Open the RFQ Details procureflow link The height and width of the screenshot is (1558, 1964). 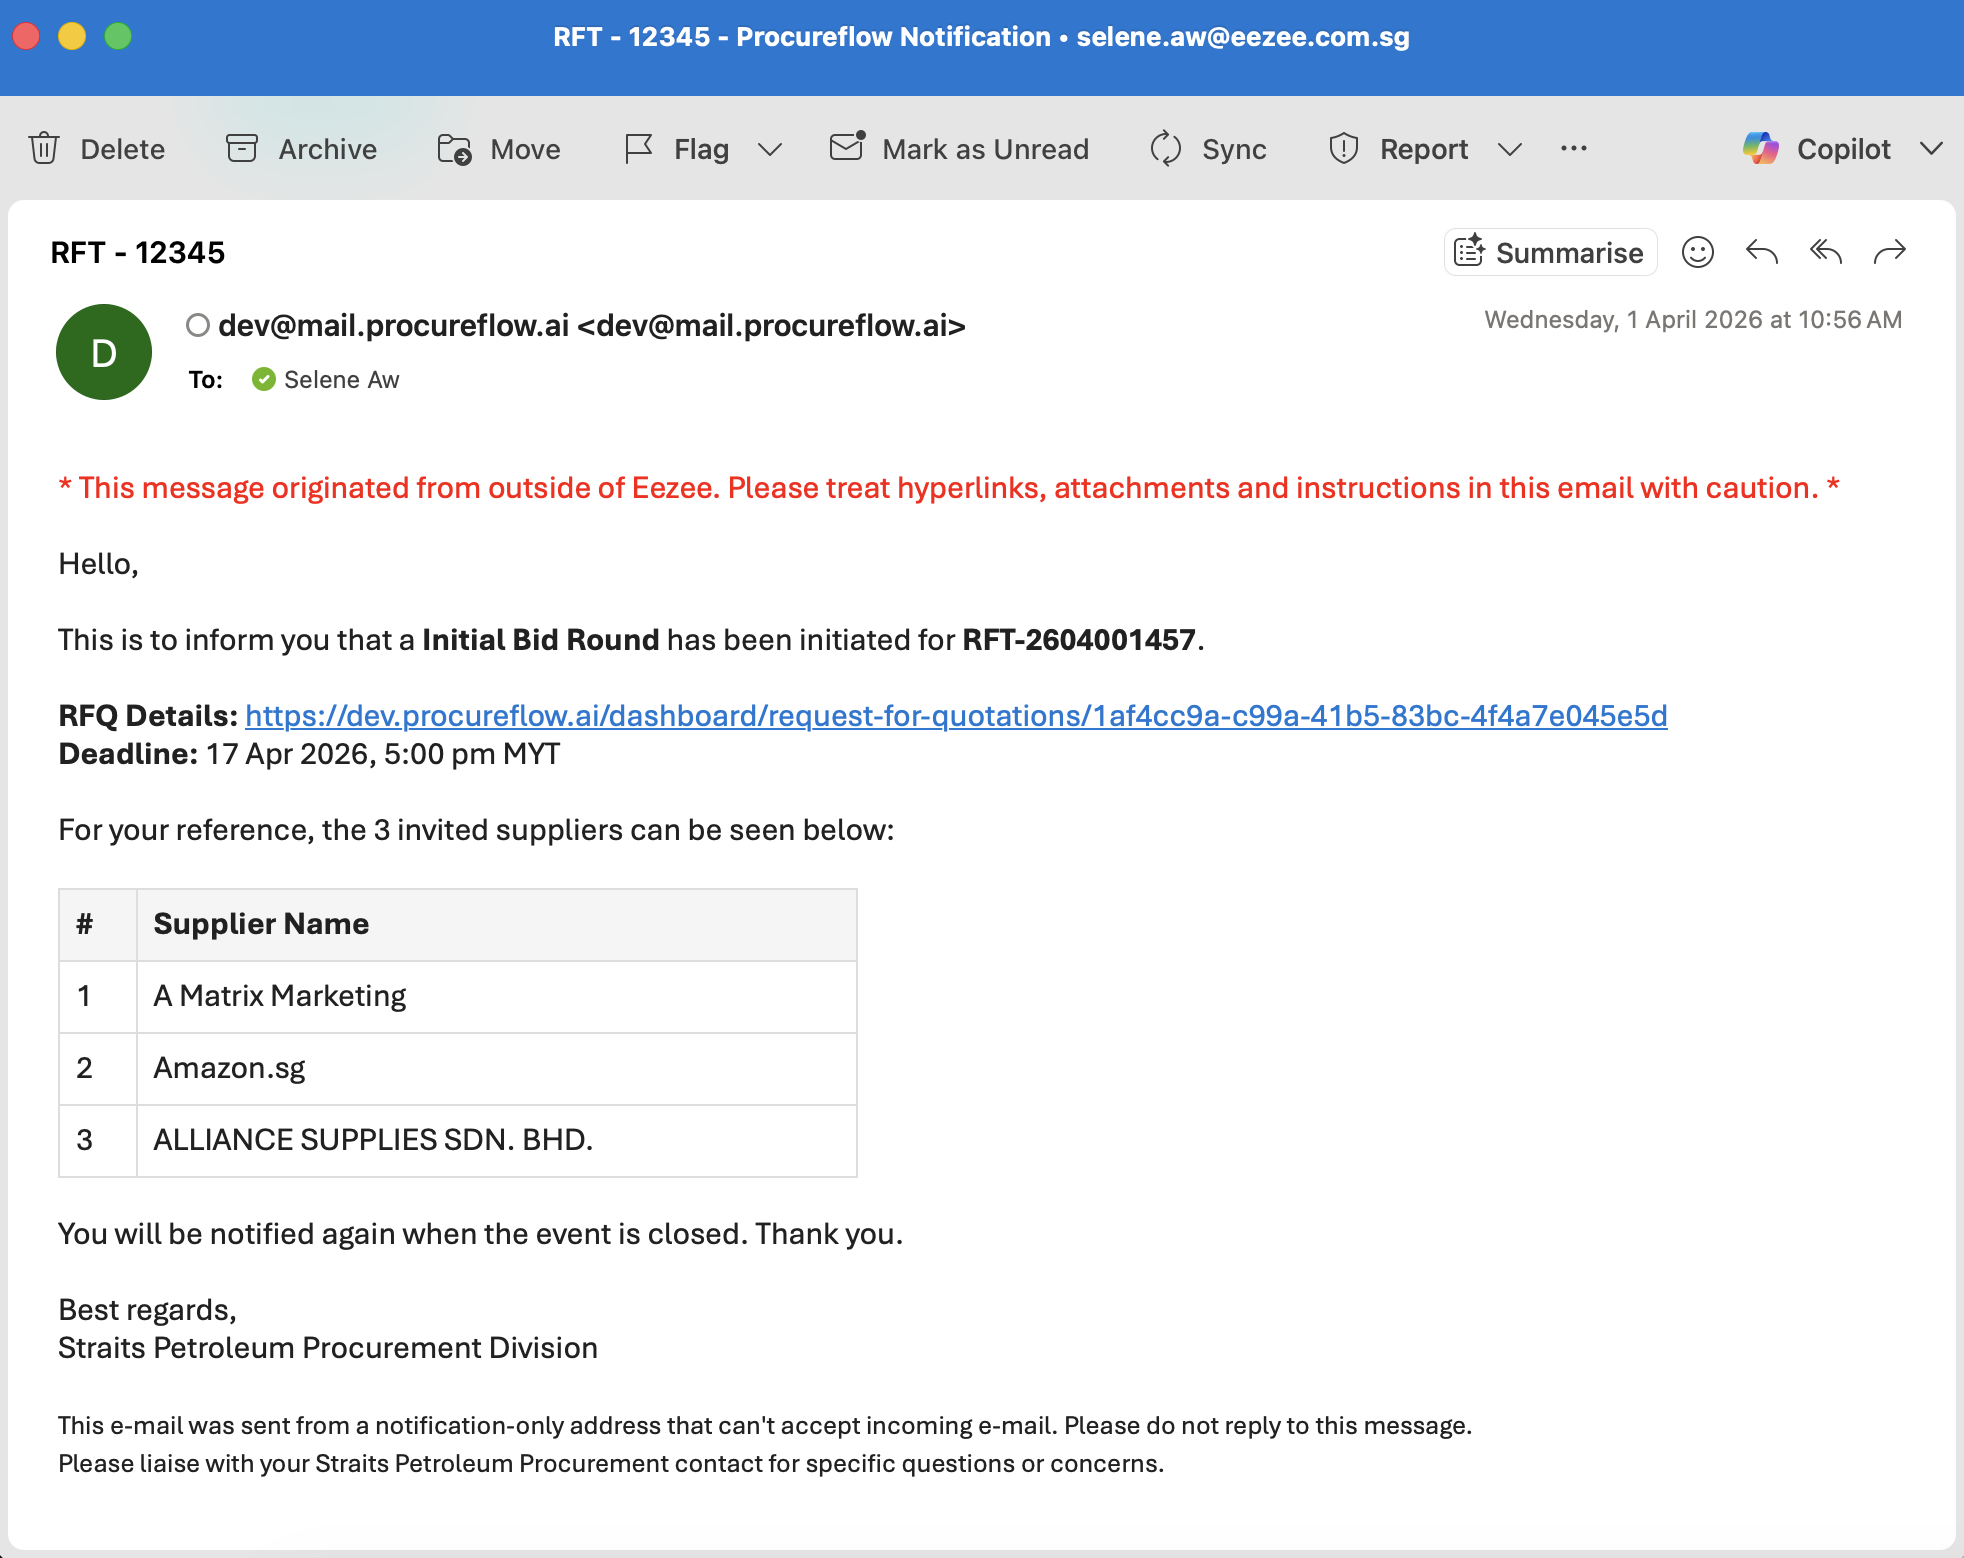(956, 716)
